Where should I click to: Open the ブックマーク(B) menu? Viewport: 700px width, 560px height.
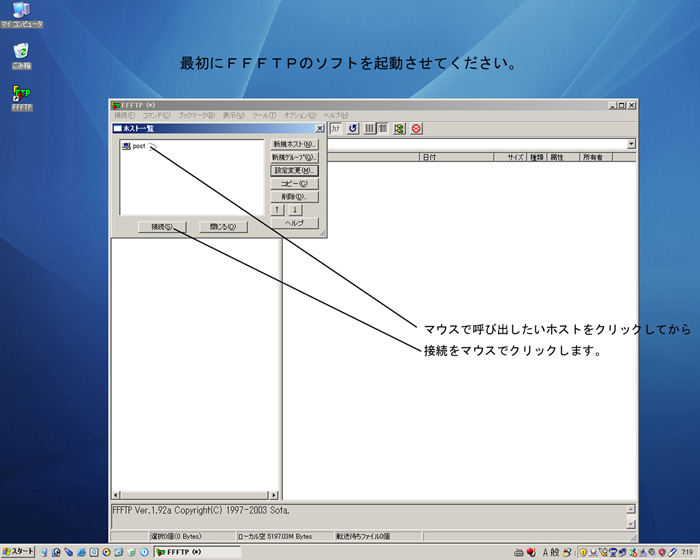pos(196,115)
